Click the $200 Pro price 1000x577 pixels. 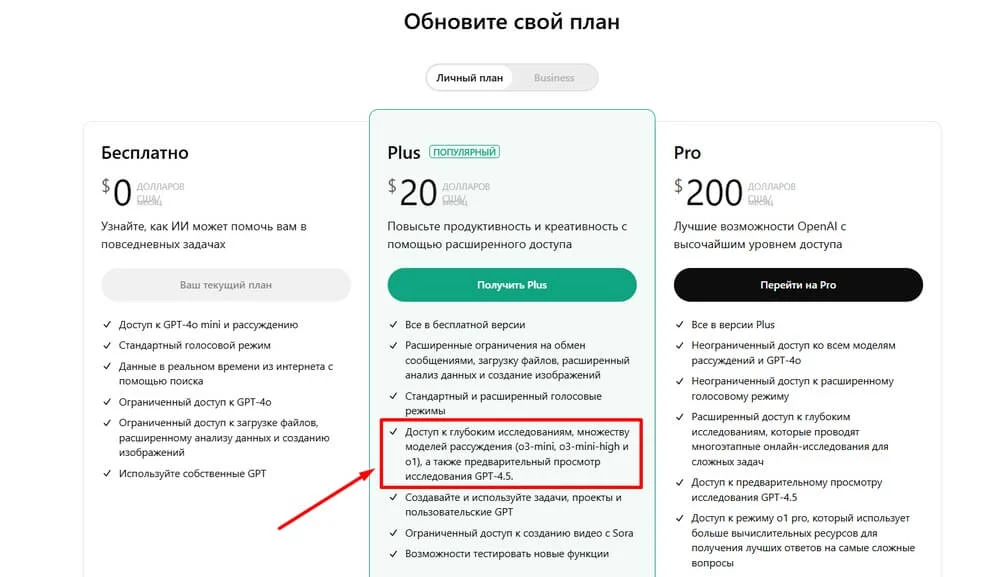coord(714,191)
